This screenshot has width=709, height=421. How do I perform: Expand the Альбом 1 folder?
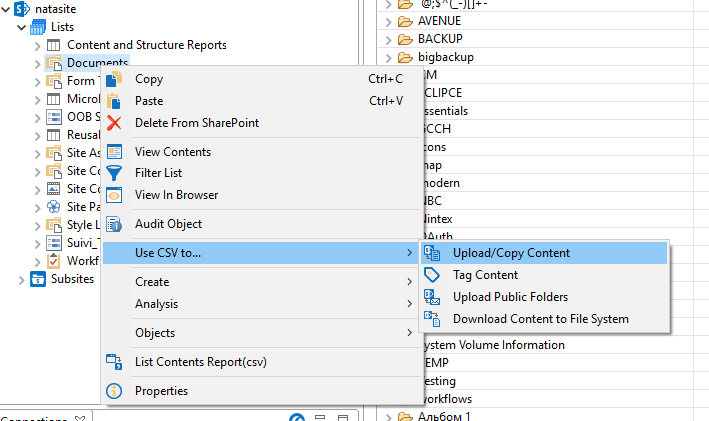click(x=388, y=417)
